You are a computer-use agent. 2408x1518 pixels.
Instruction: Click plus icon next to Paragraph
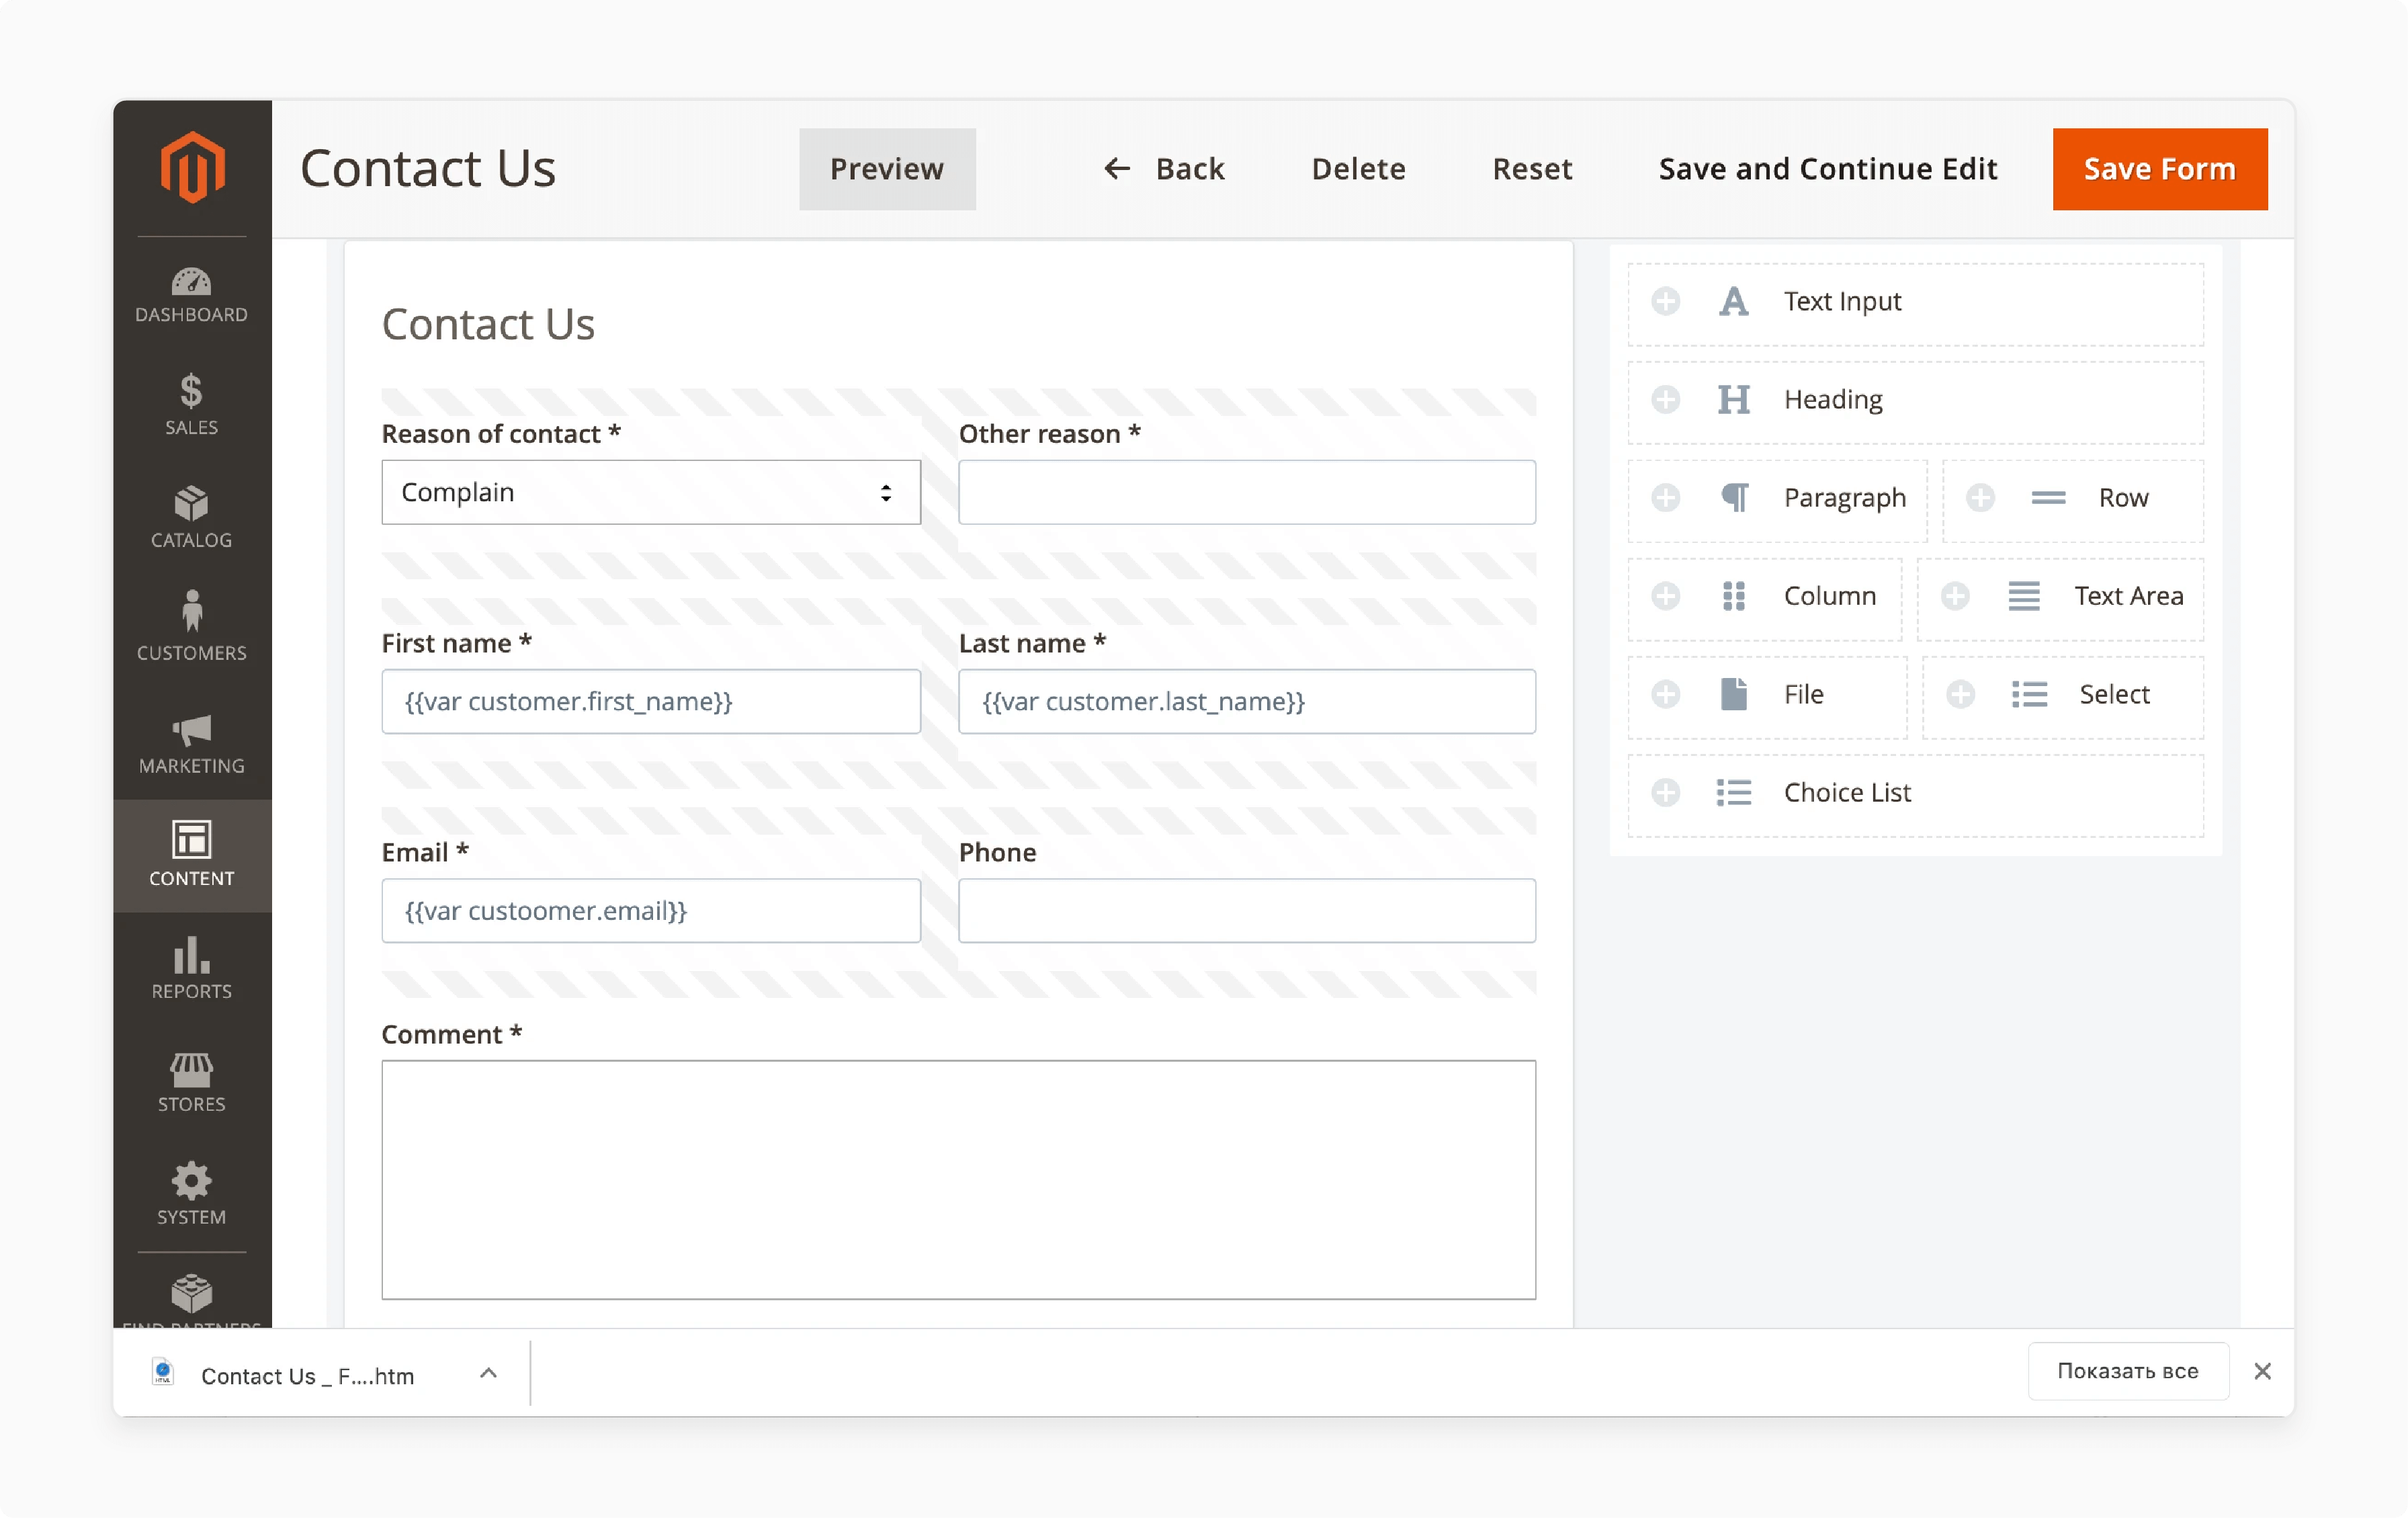tap(1665, 497)
